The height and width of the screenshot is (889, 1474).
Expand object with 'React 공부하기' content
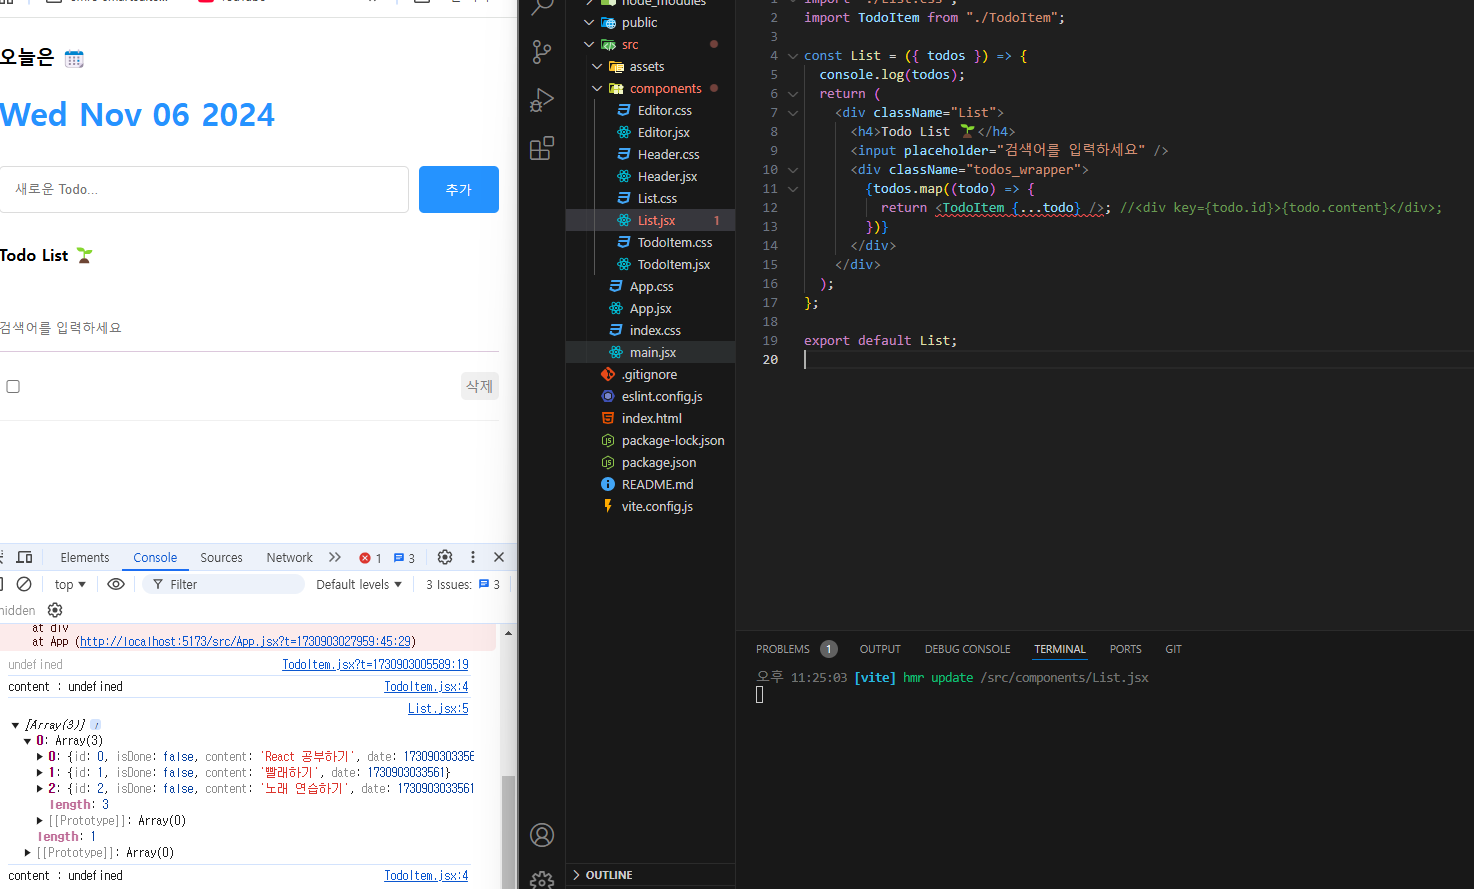(39, 757)
